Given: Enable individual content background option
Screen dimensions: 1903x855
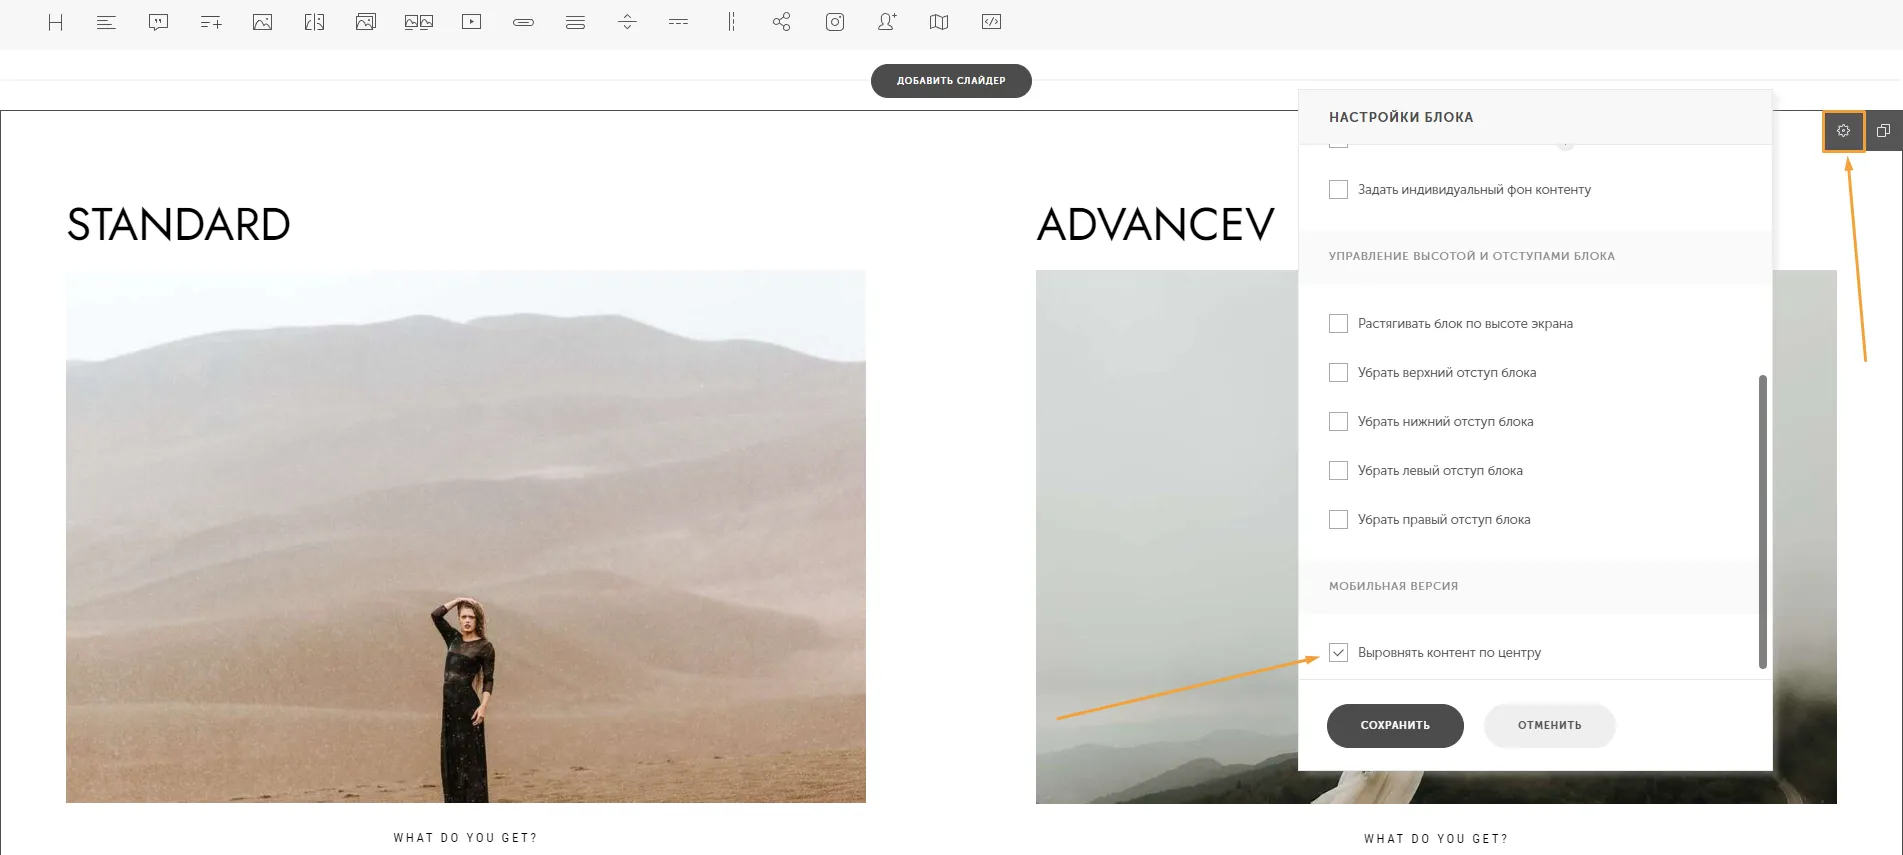Looking at the screenshot, I should coord(1338,190).
